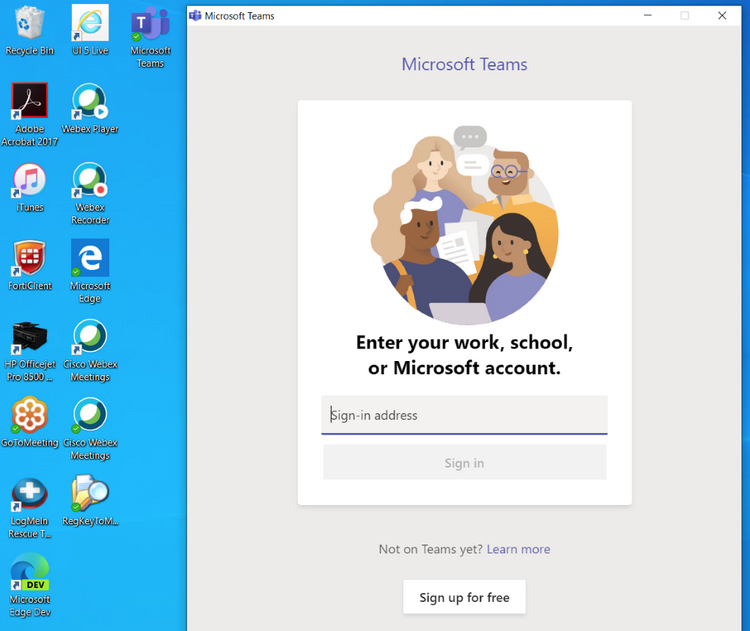Close the Microsoft Teams window

(x=722, y=15)
